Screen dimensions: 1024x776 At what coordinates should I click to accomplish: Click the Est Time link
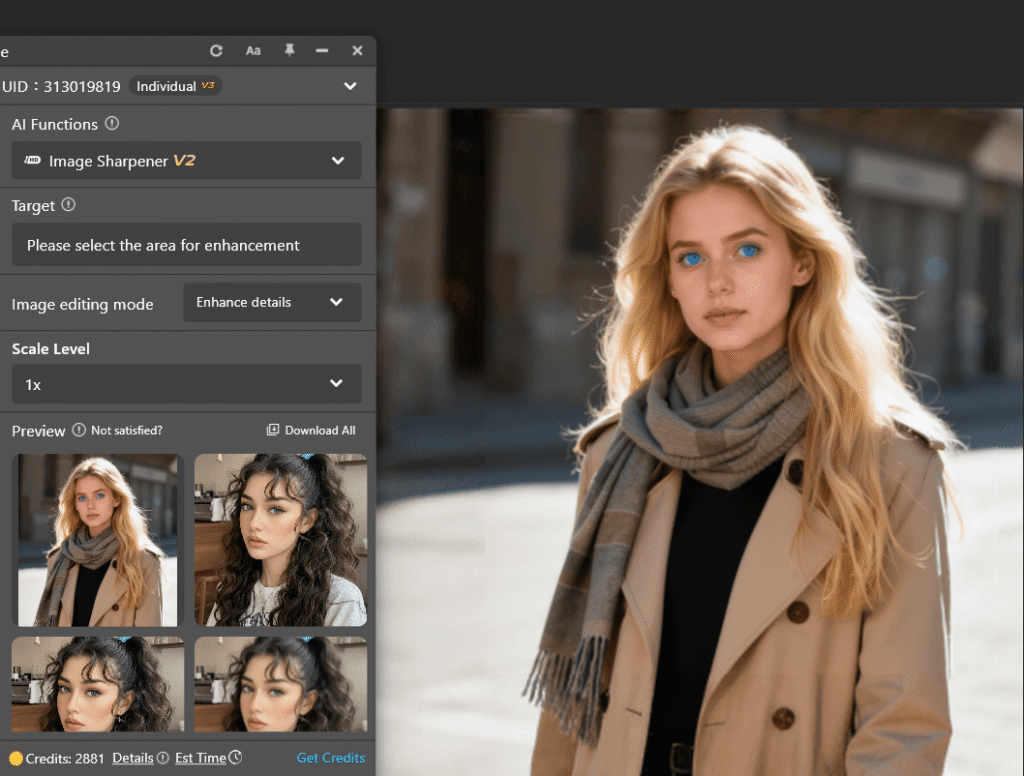(x=200, y=758)
